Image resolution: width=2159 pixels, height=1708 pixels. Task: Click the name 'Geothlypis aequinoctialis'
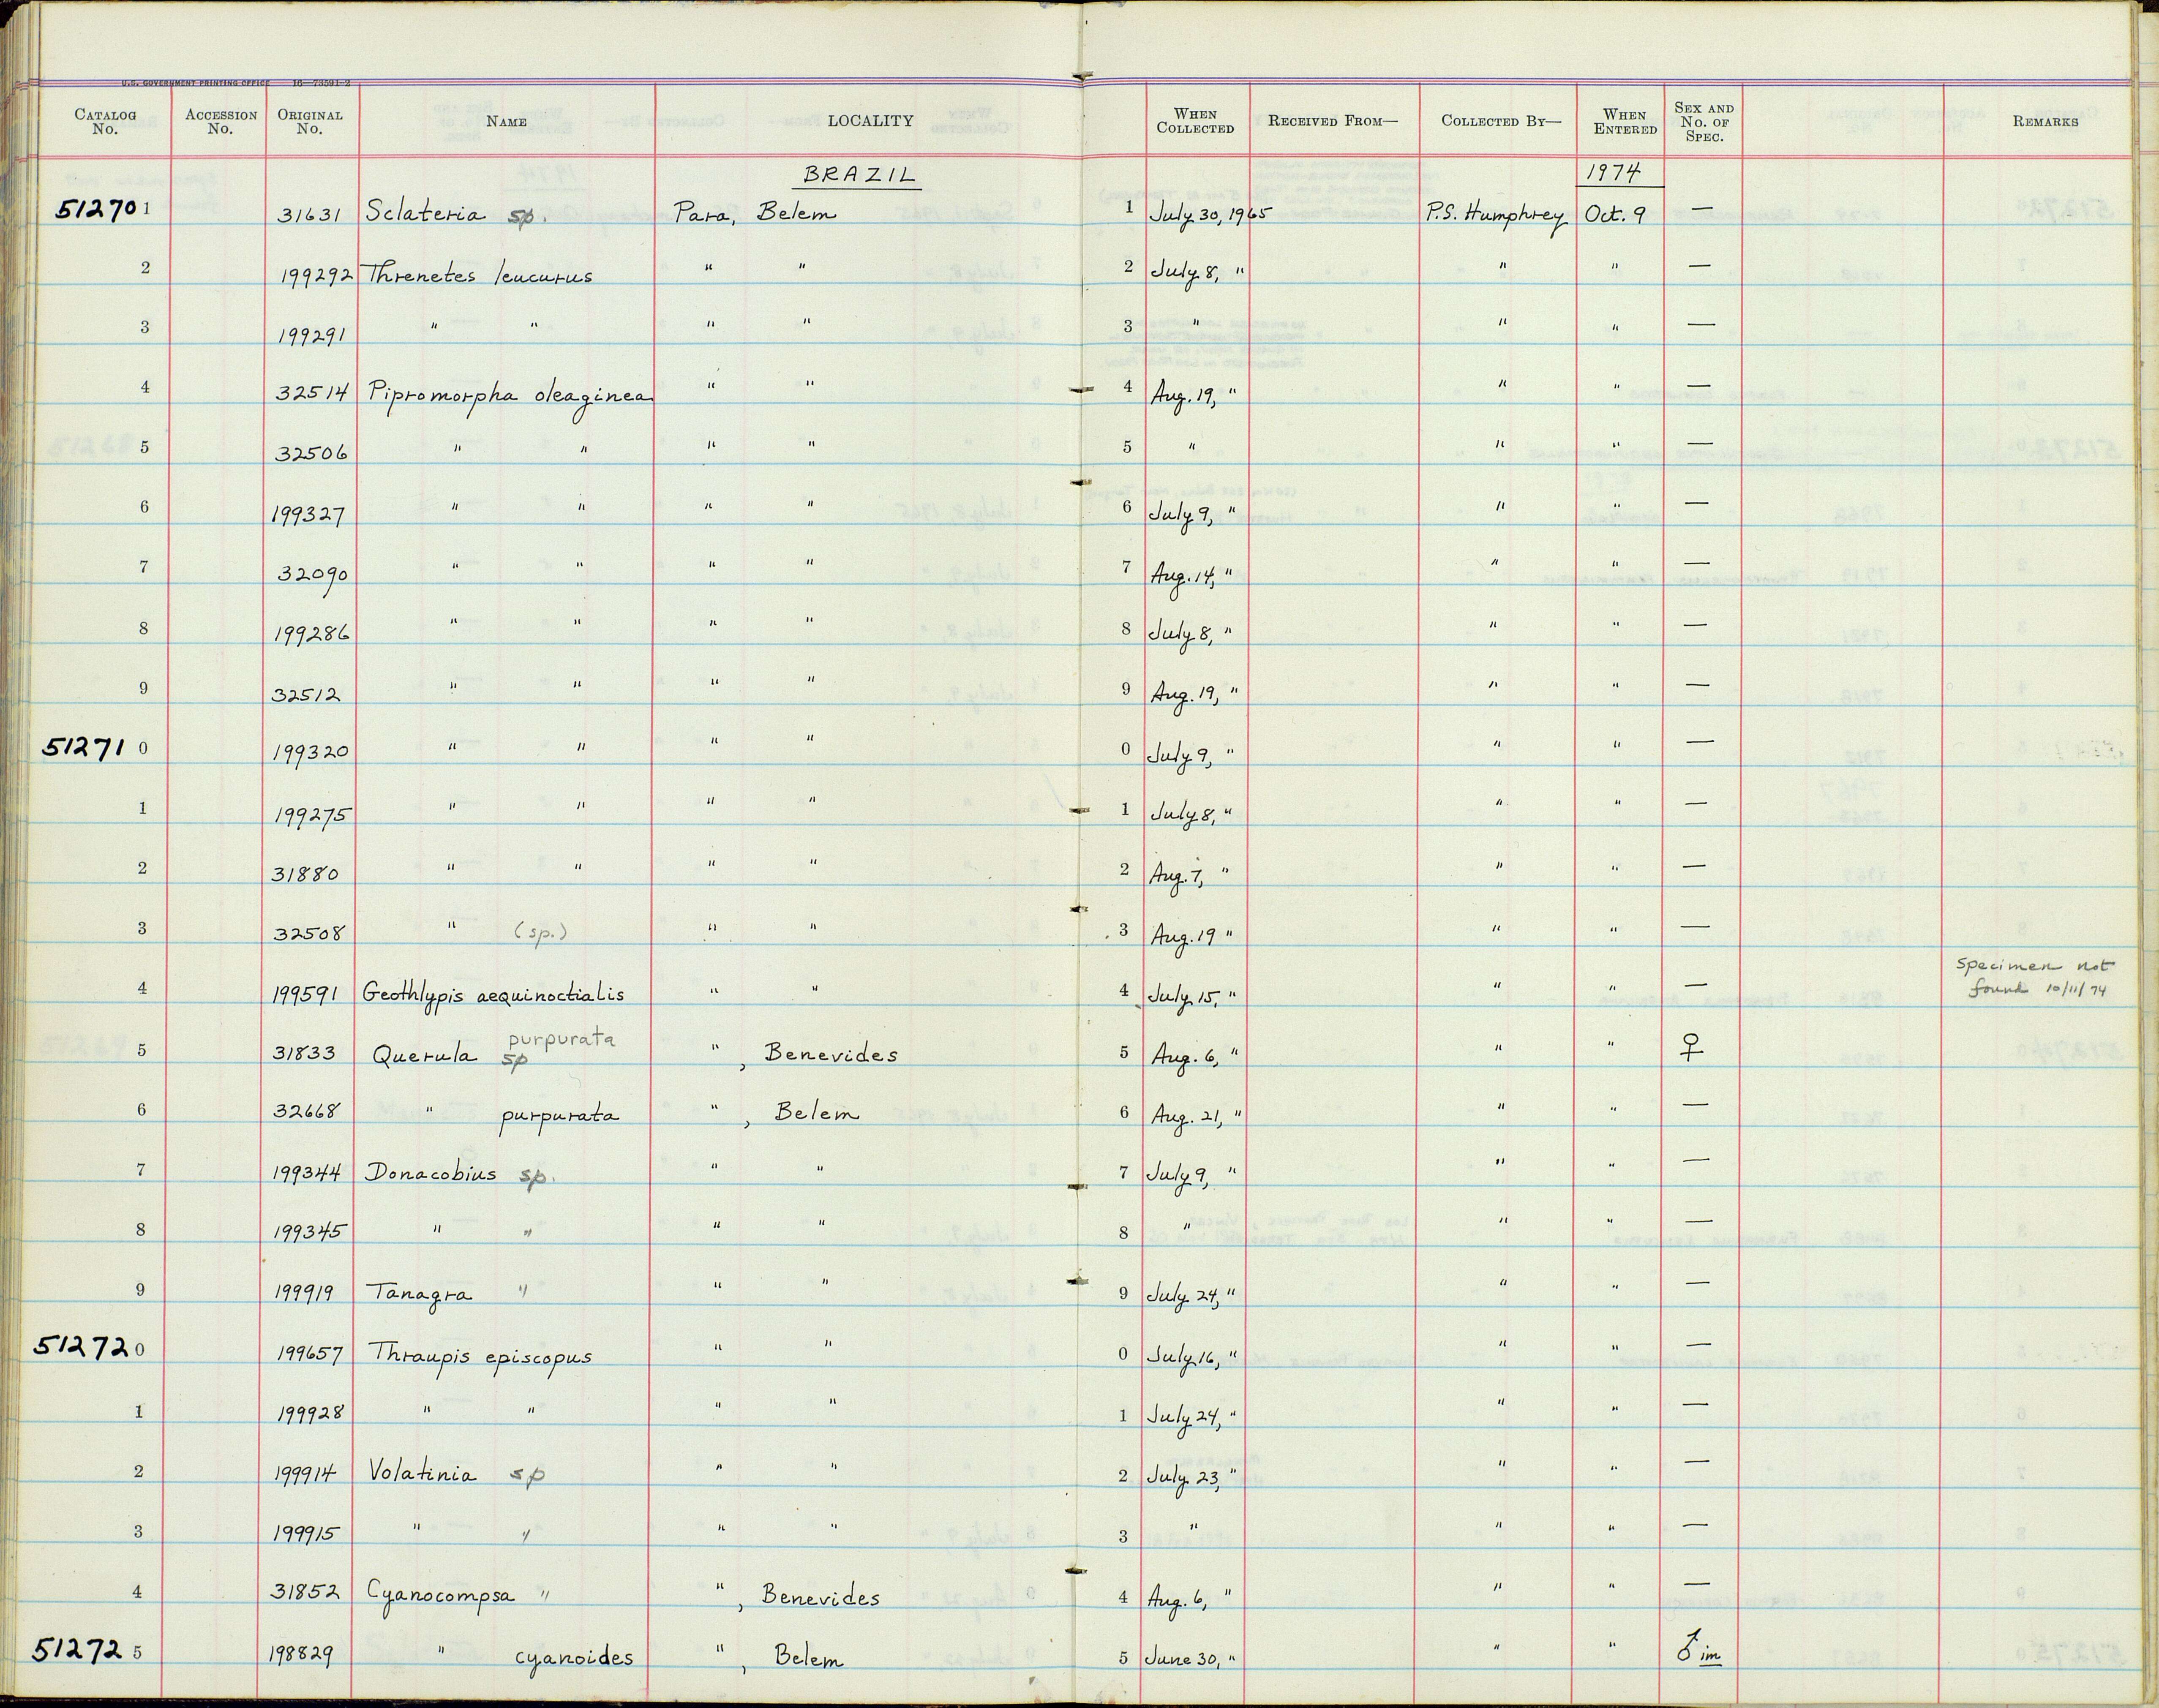[x=494, y=995]
